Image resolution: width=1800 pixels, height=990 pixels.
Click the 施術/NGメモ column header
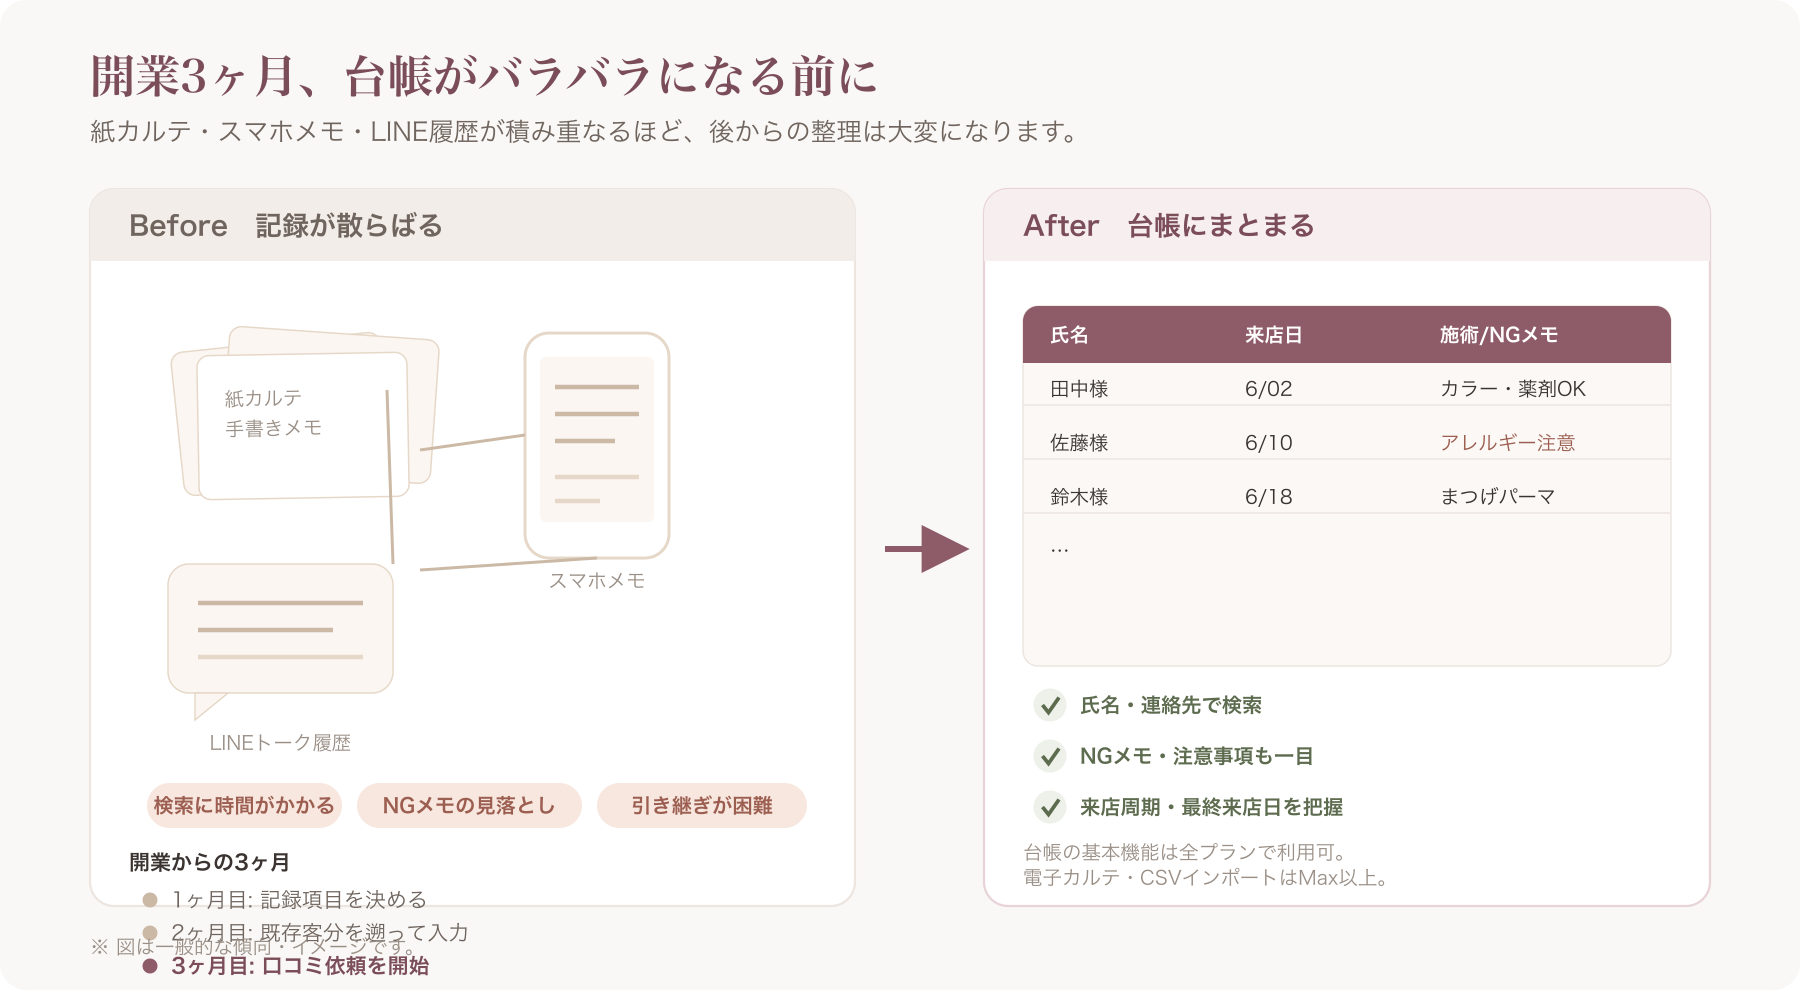(x=1499, y=335)
